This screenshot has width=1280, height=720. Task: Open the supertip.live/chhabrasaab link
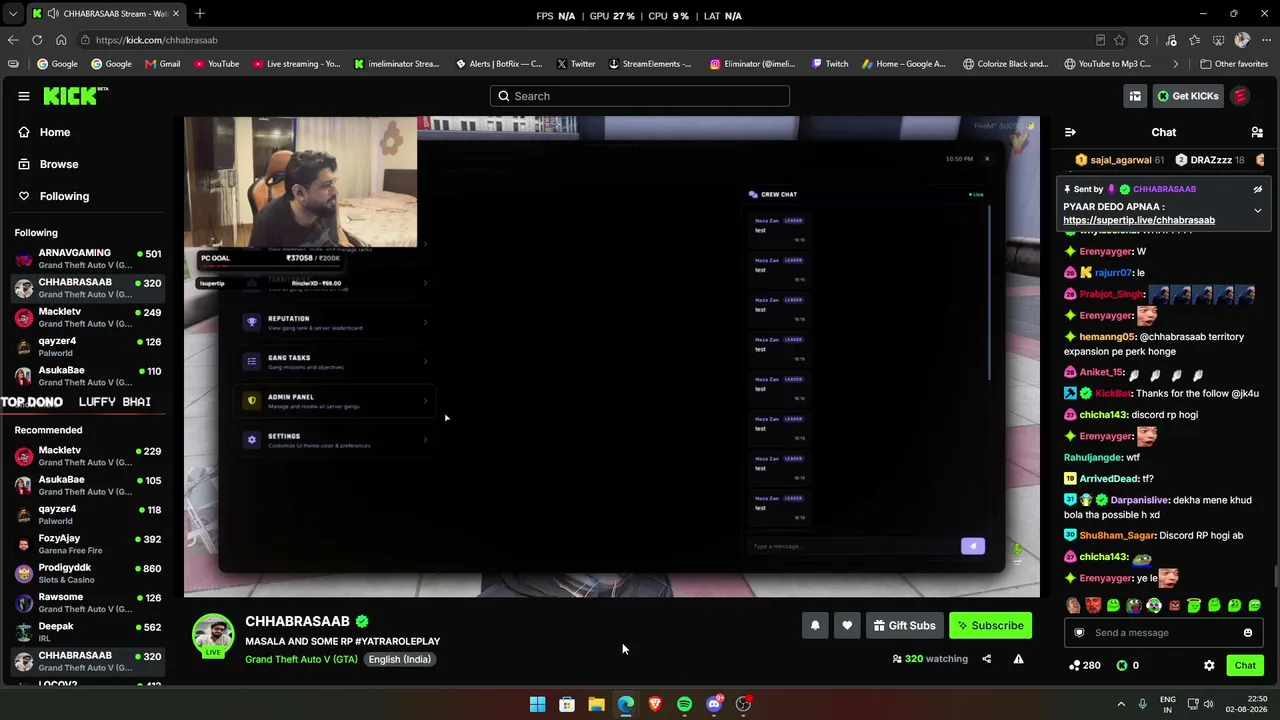[1139, 220]
